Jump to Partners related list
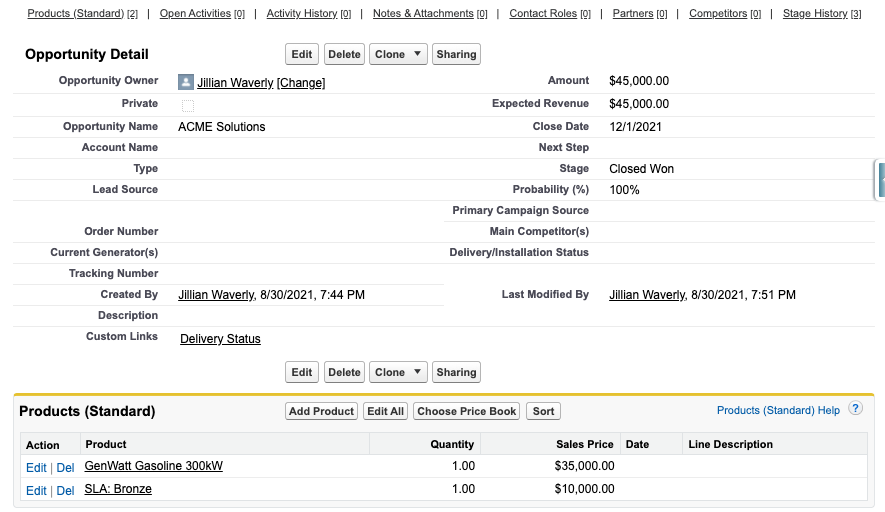885x512 pixels. [x=640, y=14]
